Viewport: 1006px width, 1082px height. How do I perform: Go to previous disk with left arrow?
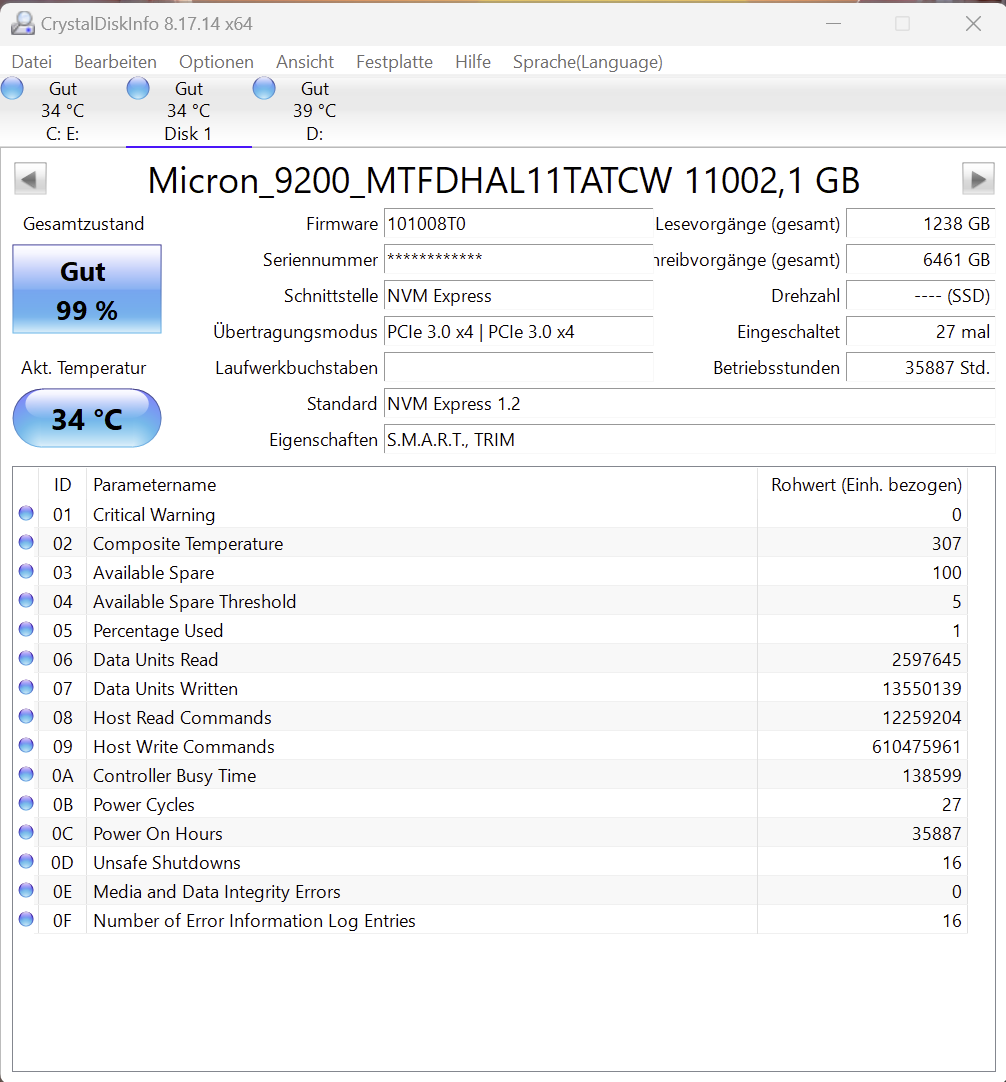pos(30,179)
